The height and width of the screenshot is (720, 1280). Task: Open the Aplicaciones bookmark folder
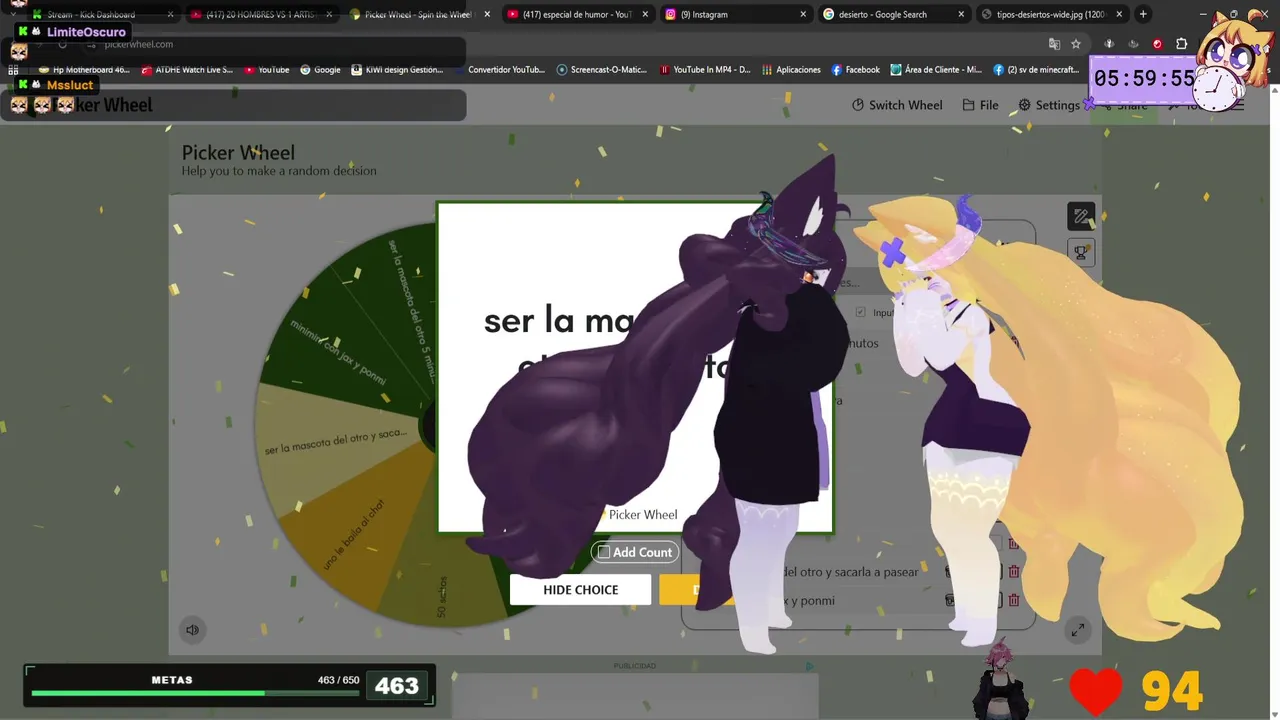pyautogui.click(x=791, y=70)
